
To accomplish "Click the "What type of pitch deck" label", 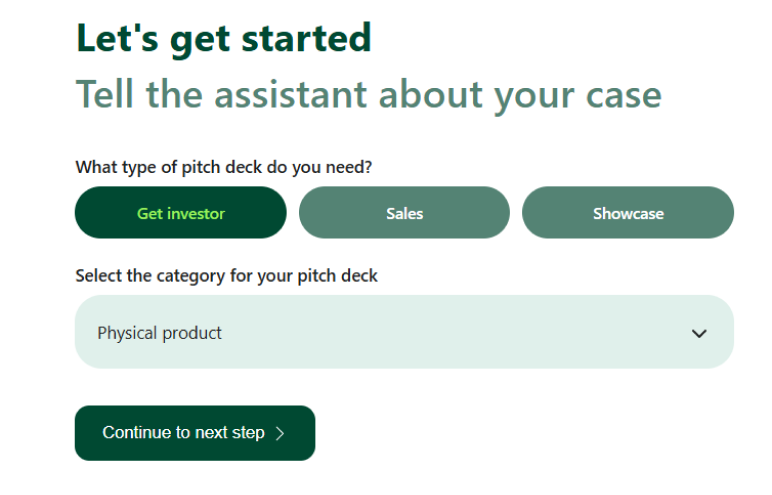I will coord(224,167).
